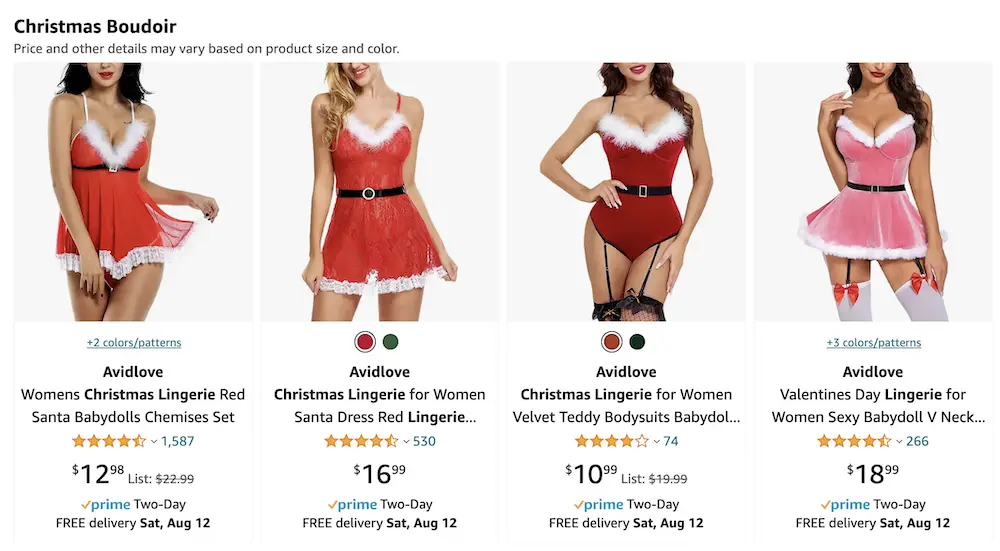
Task: Click star rating icons of $10.99 bodysuit
Action: [x=612, y=441]
